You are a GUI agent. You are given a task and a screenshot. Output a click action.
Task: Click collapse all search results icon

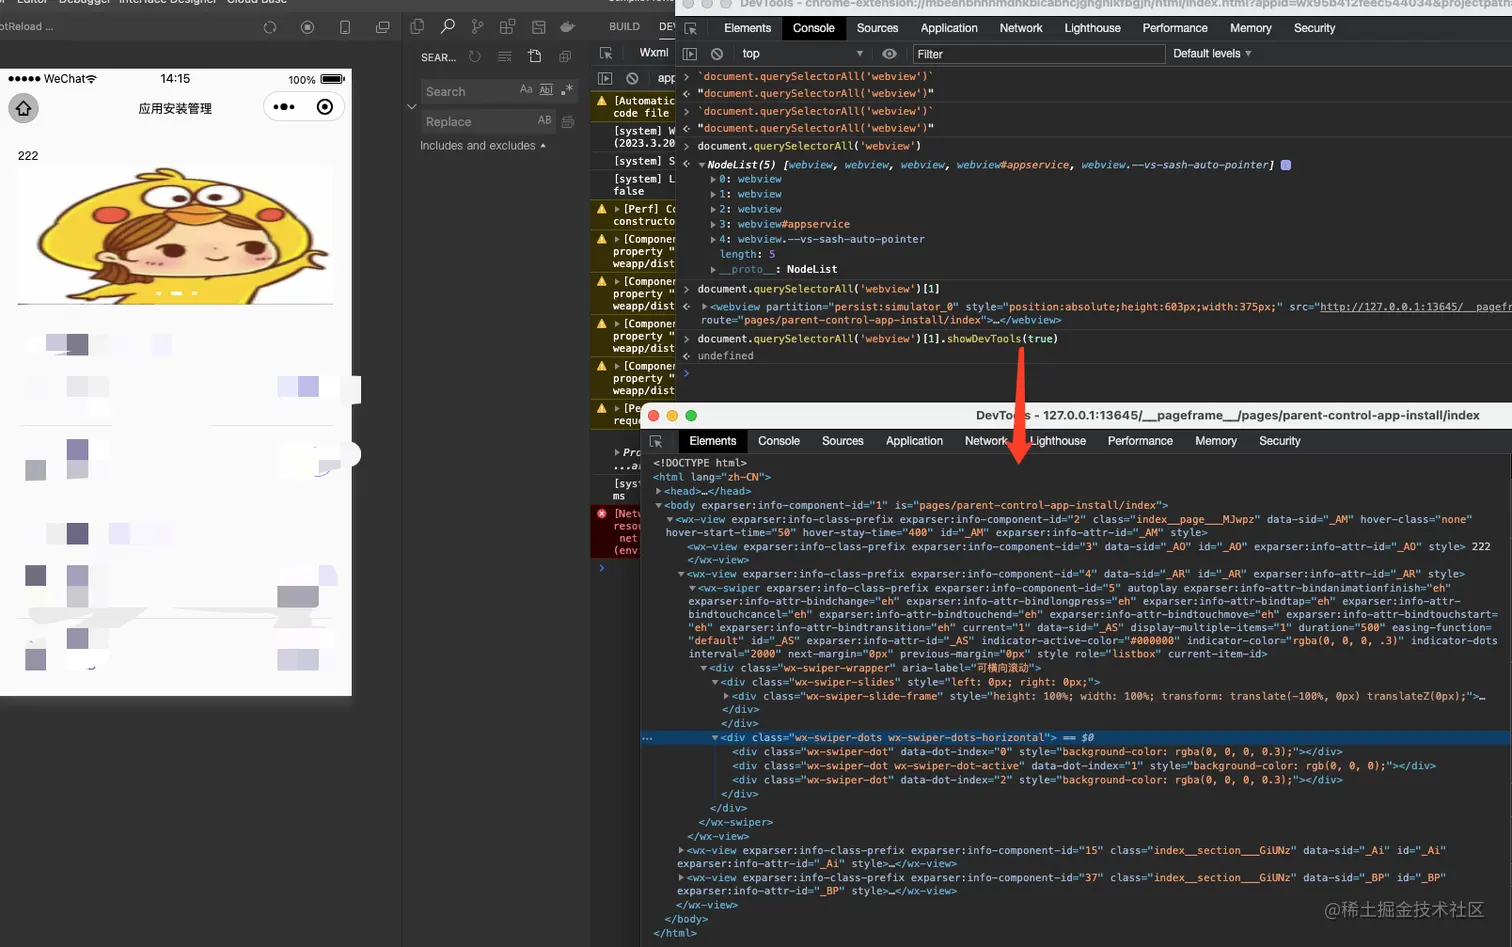pos(565,57)
